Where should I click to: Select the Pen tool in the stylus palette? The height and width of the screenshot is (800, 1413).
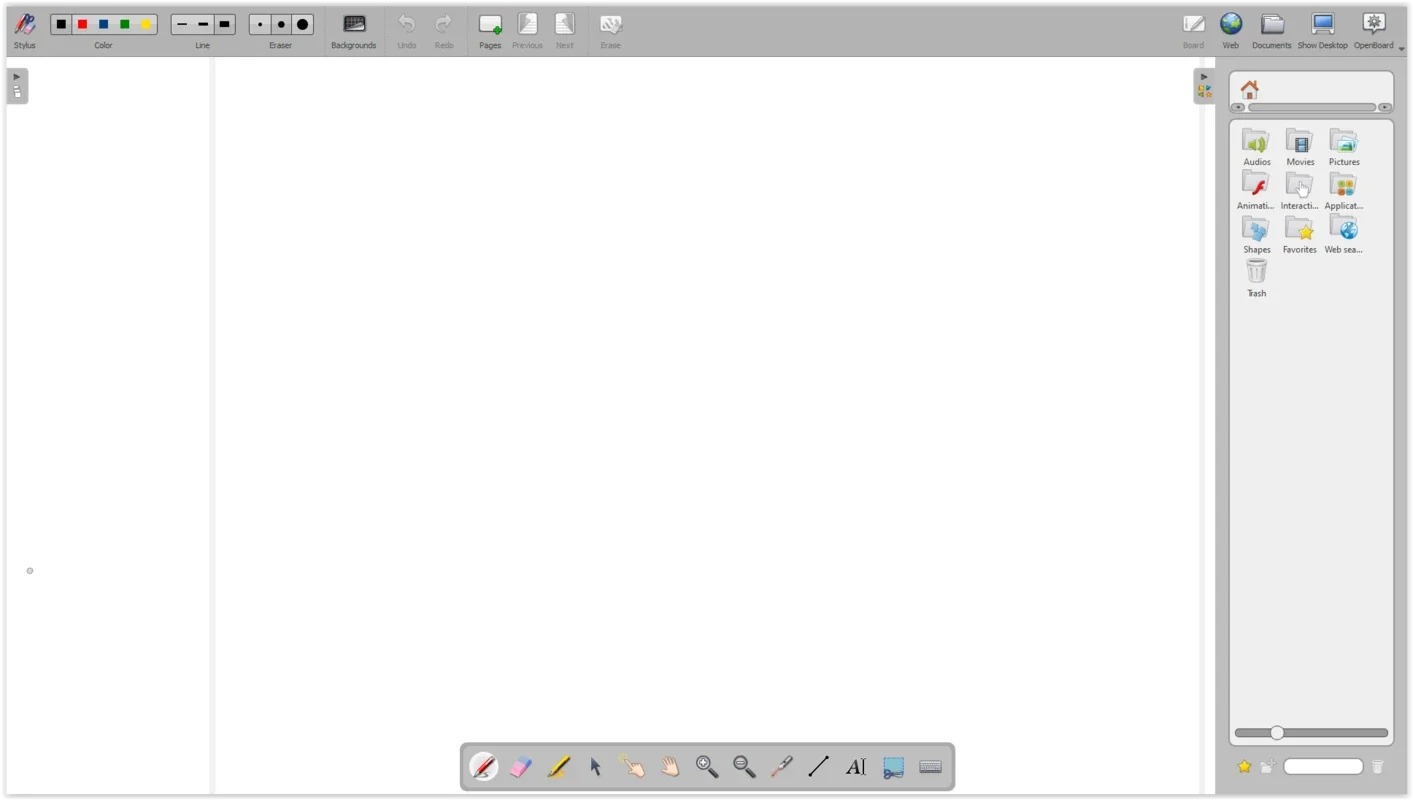484,766
